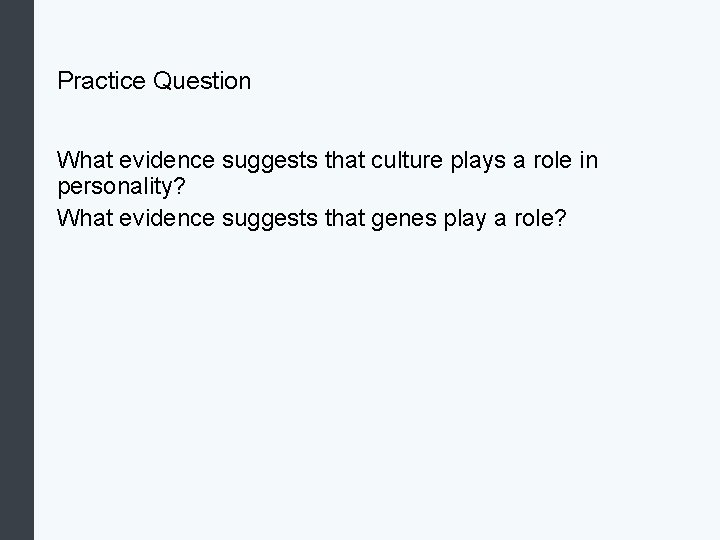Click the "Practice Question" slide title

point(154,81)
